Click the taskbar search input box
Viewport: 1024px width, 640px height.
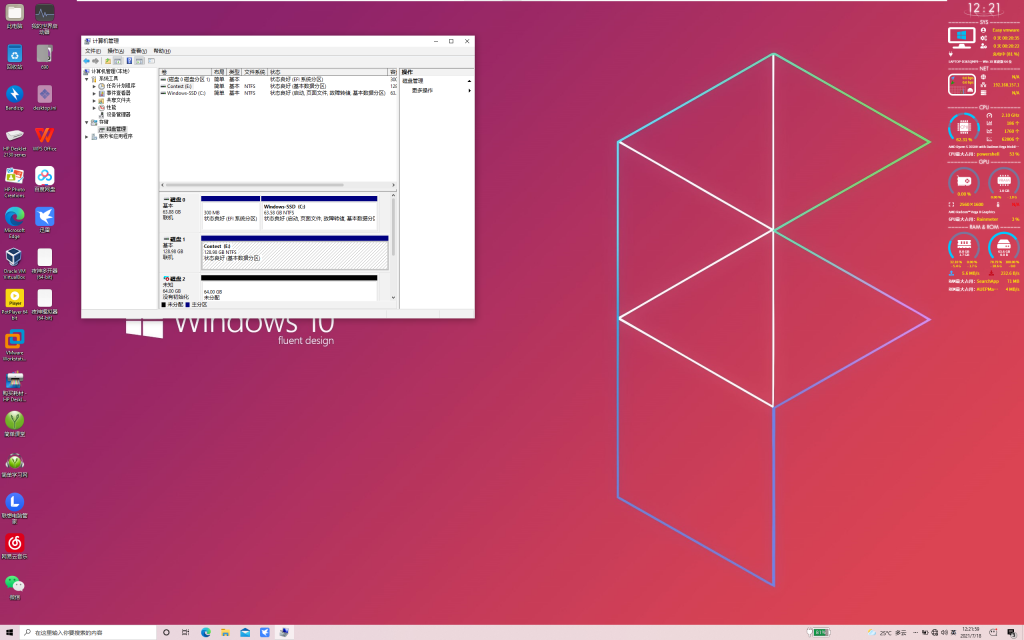pyautogui.click(x=88, y=632)
